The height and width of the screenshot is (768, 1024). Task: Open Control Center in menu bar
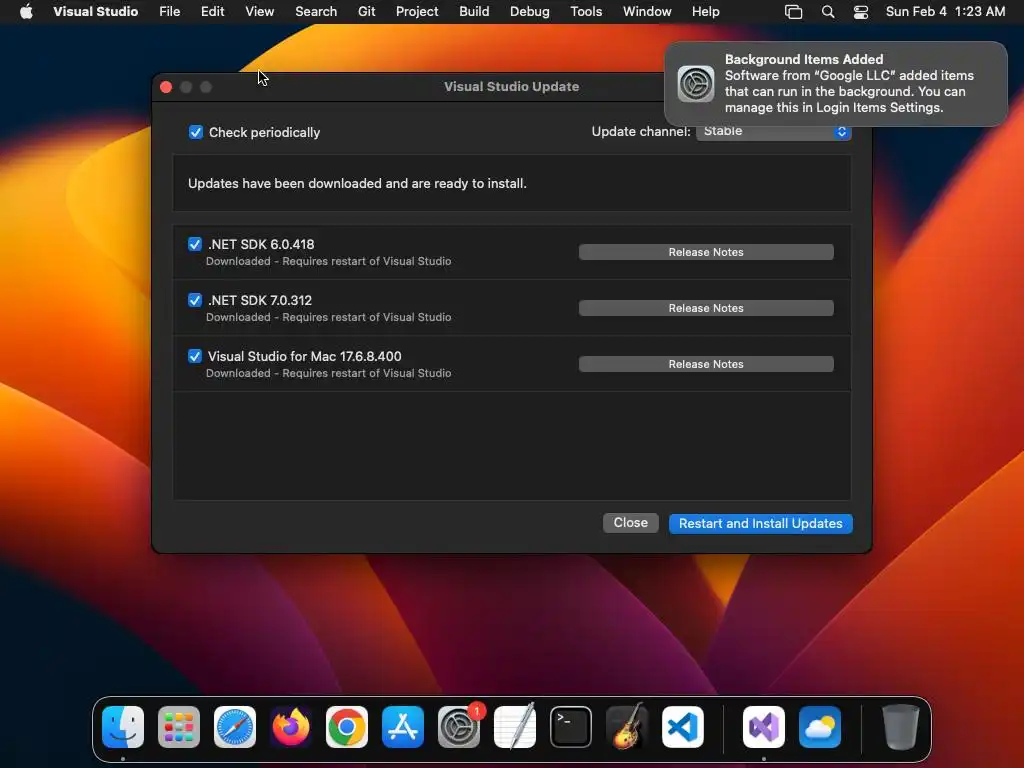861,12
